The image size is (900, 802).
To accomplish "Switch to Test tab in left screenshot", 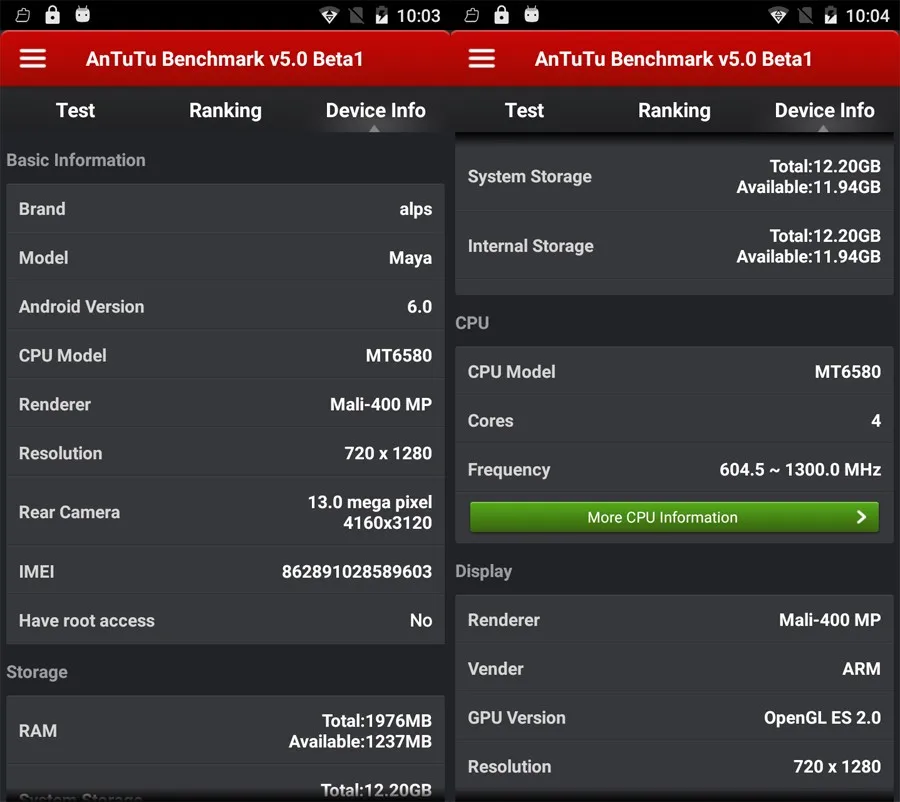I will 75,110.
